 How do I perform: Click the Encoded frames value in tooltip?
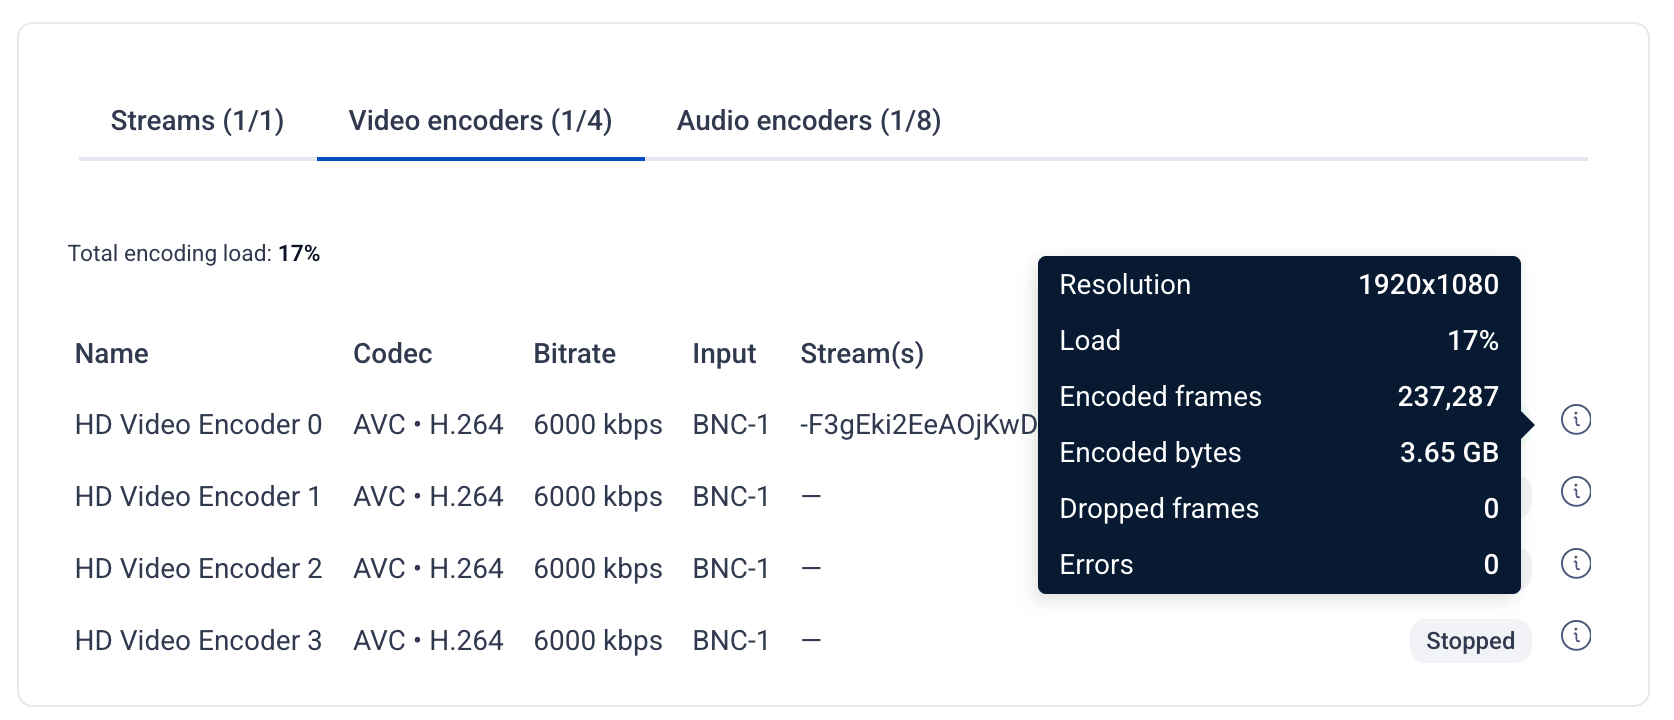coord(1448,397)
